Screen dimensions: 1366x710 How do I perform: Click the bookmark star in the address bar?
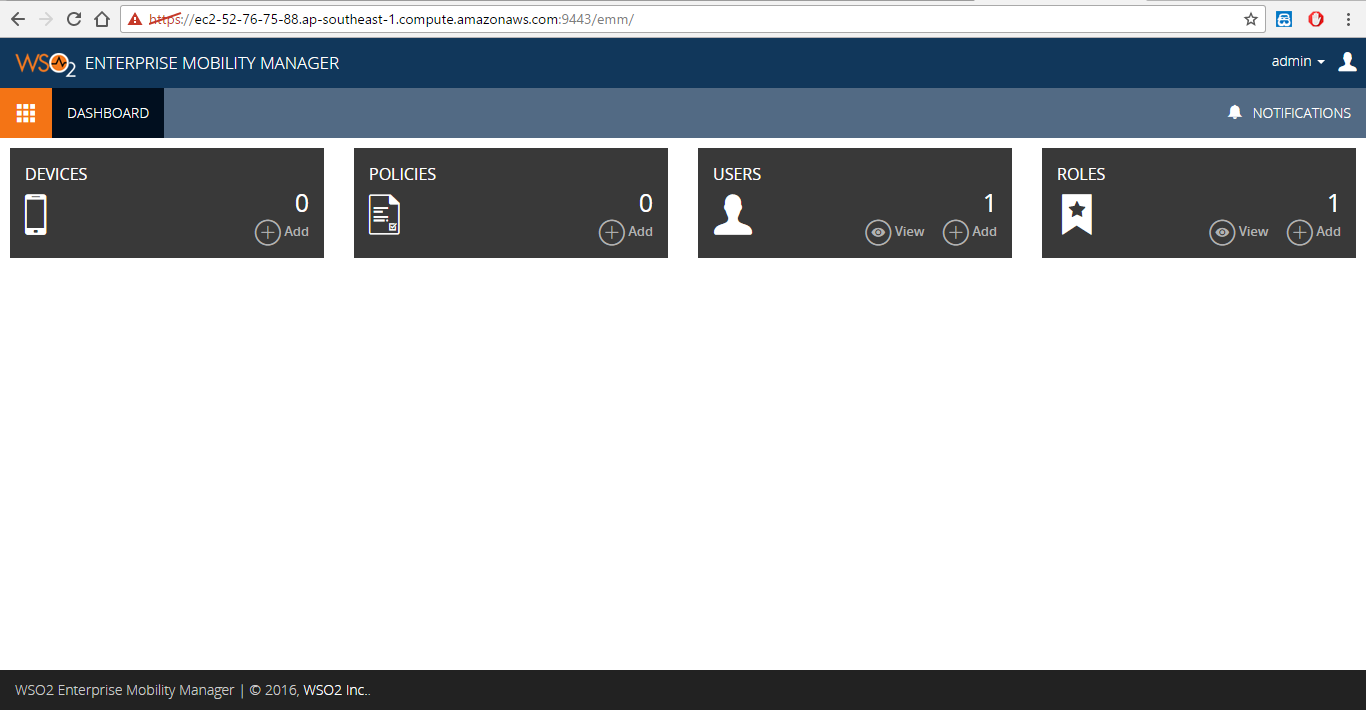pyautogui.click(x=1251, y=18)
